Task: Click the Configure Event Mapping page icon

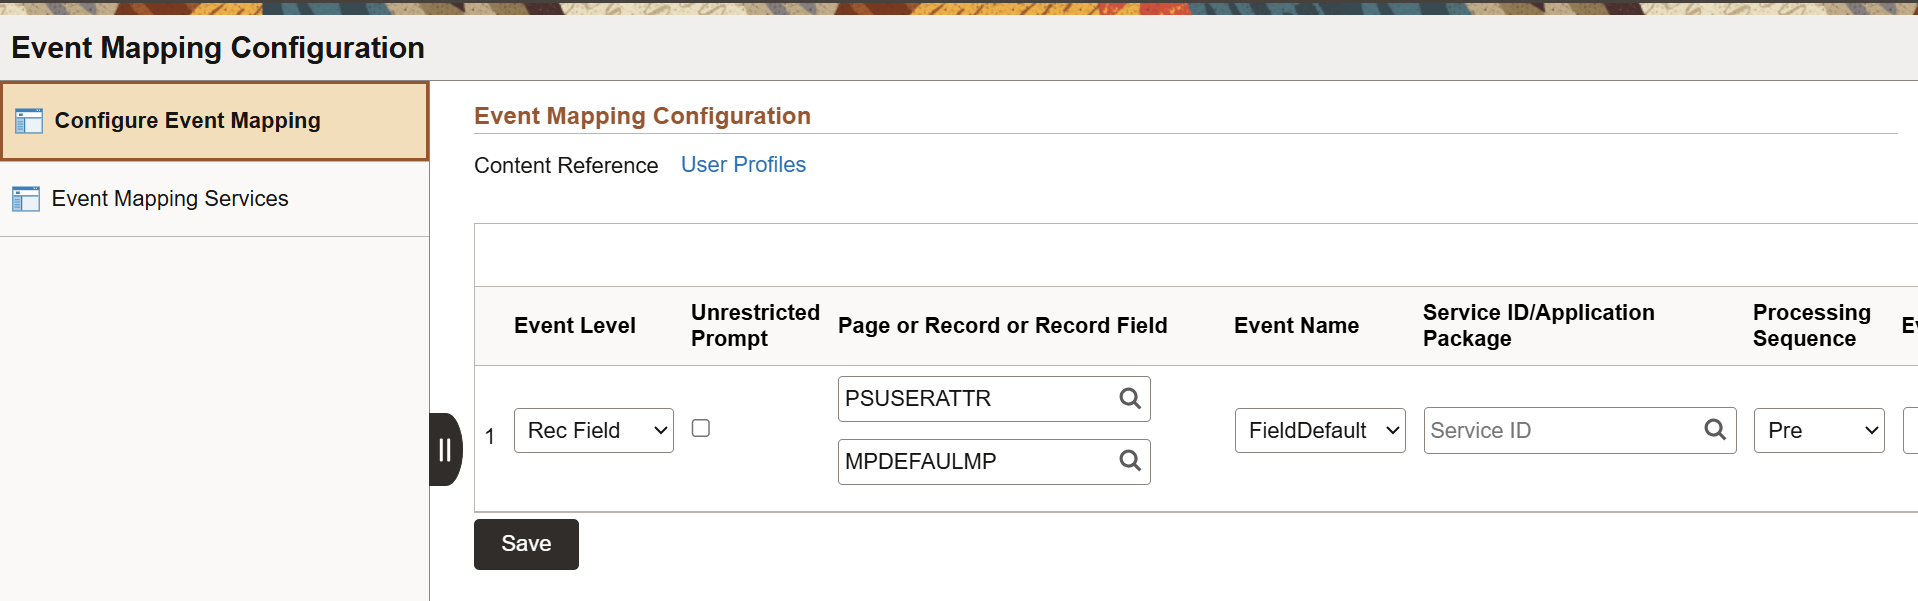Action: pos(29,121)
